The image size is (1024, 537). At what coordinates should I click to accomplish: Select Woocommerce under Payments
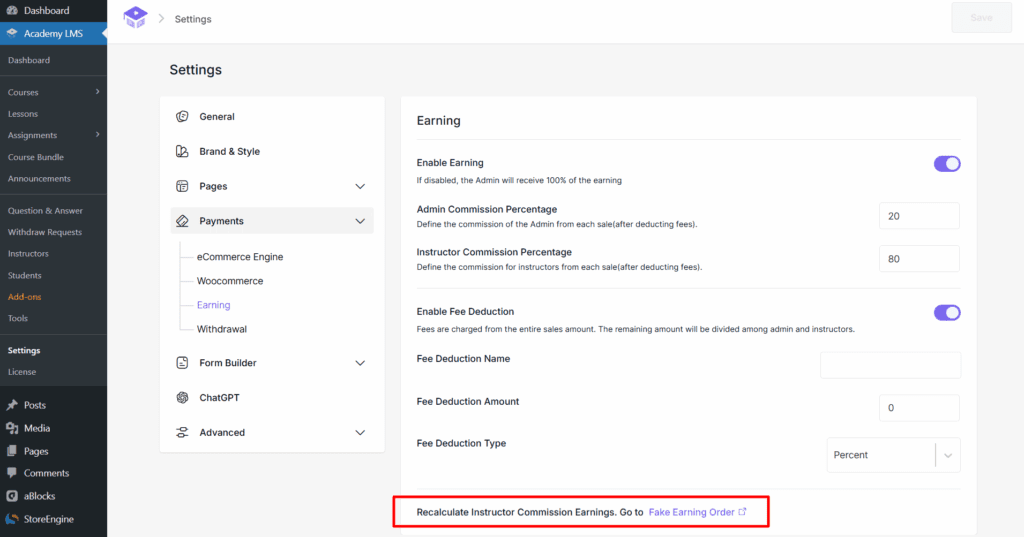[x=230, y=281]
